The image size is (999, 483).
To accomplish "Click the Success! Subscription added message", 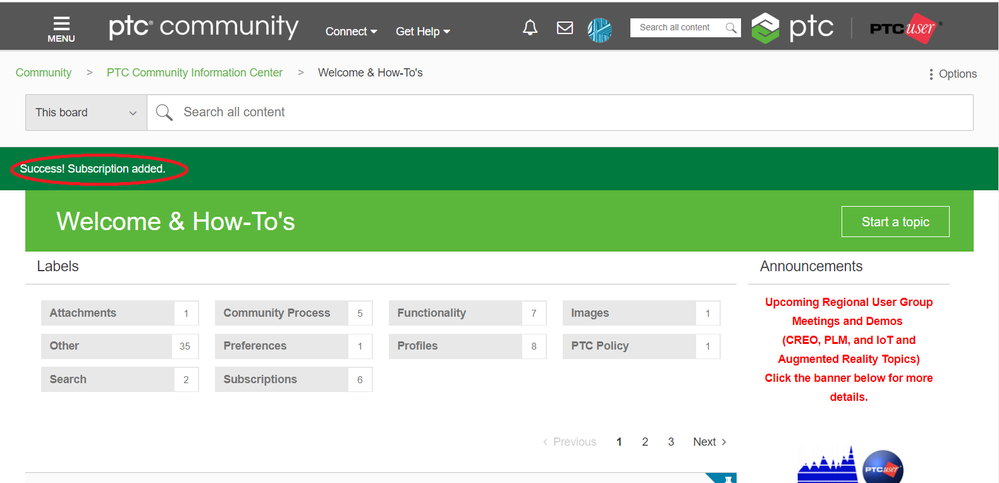I will (92, 169).
